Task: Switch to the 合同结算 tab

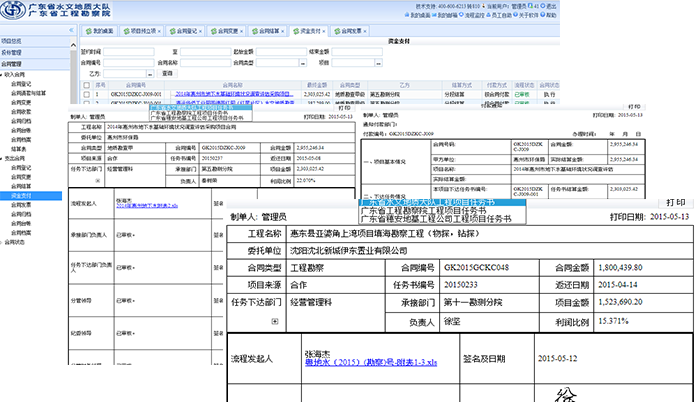Action: click(266, 31)
